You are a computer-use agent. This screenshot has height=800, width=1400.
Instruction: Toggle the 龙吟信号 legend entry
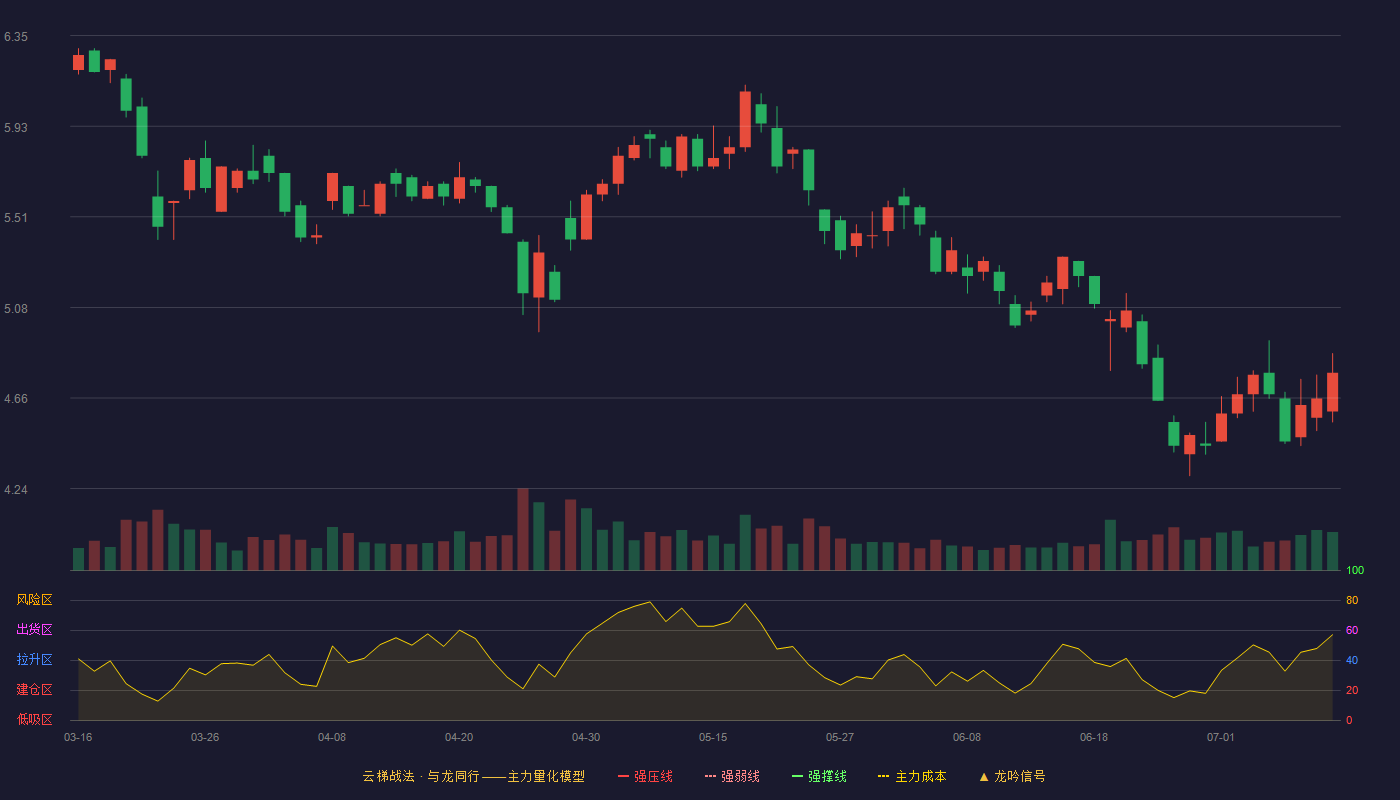tap(1012, 776)
